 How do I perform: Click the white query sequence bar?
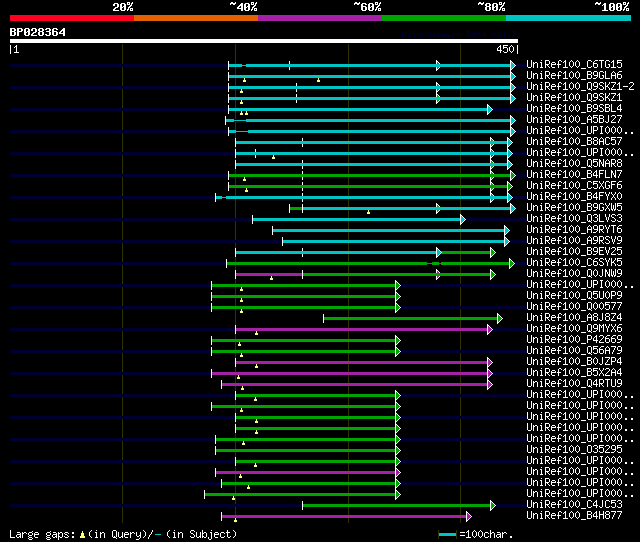(264, 41)
